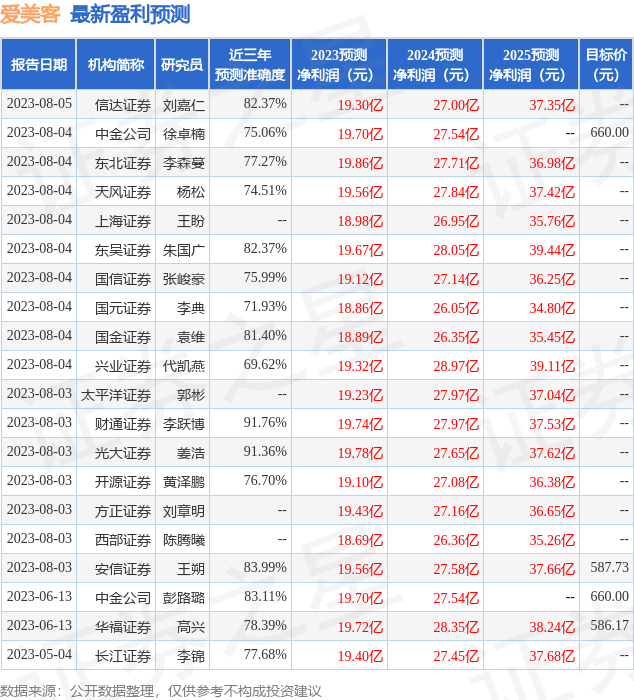Click the 37.35亿 profit value
The height and width of the screenshot is (700, 634).
tap(552, 105)
